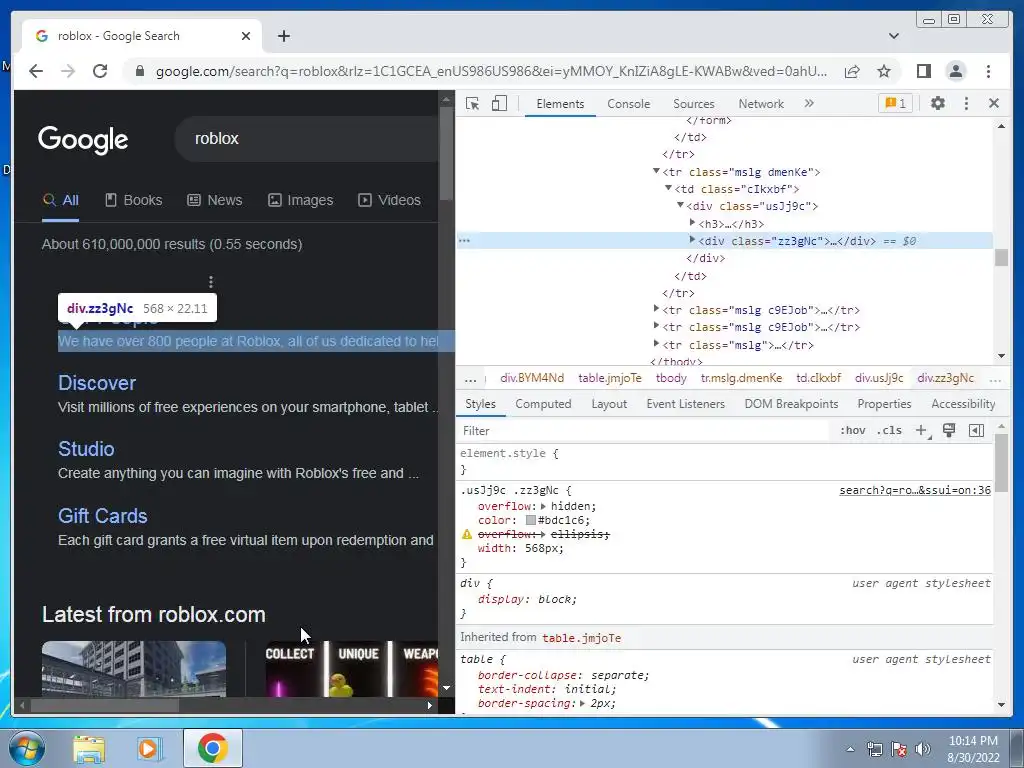Open File Explorer from taskbar
The width and height of the screenshot is (1024, 768).
(89, 749)
